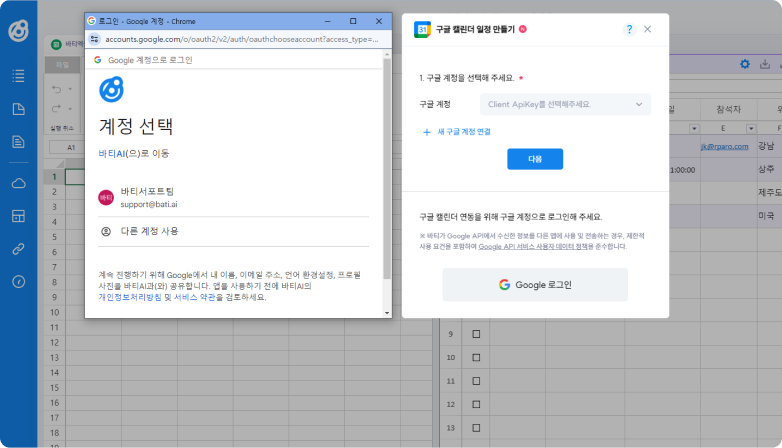Expand the redo history dropdown arrow
The width and height of the screenshot is (782, 448).
[70, 109]
